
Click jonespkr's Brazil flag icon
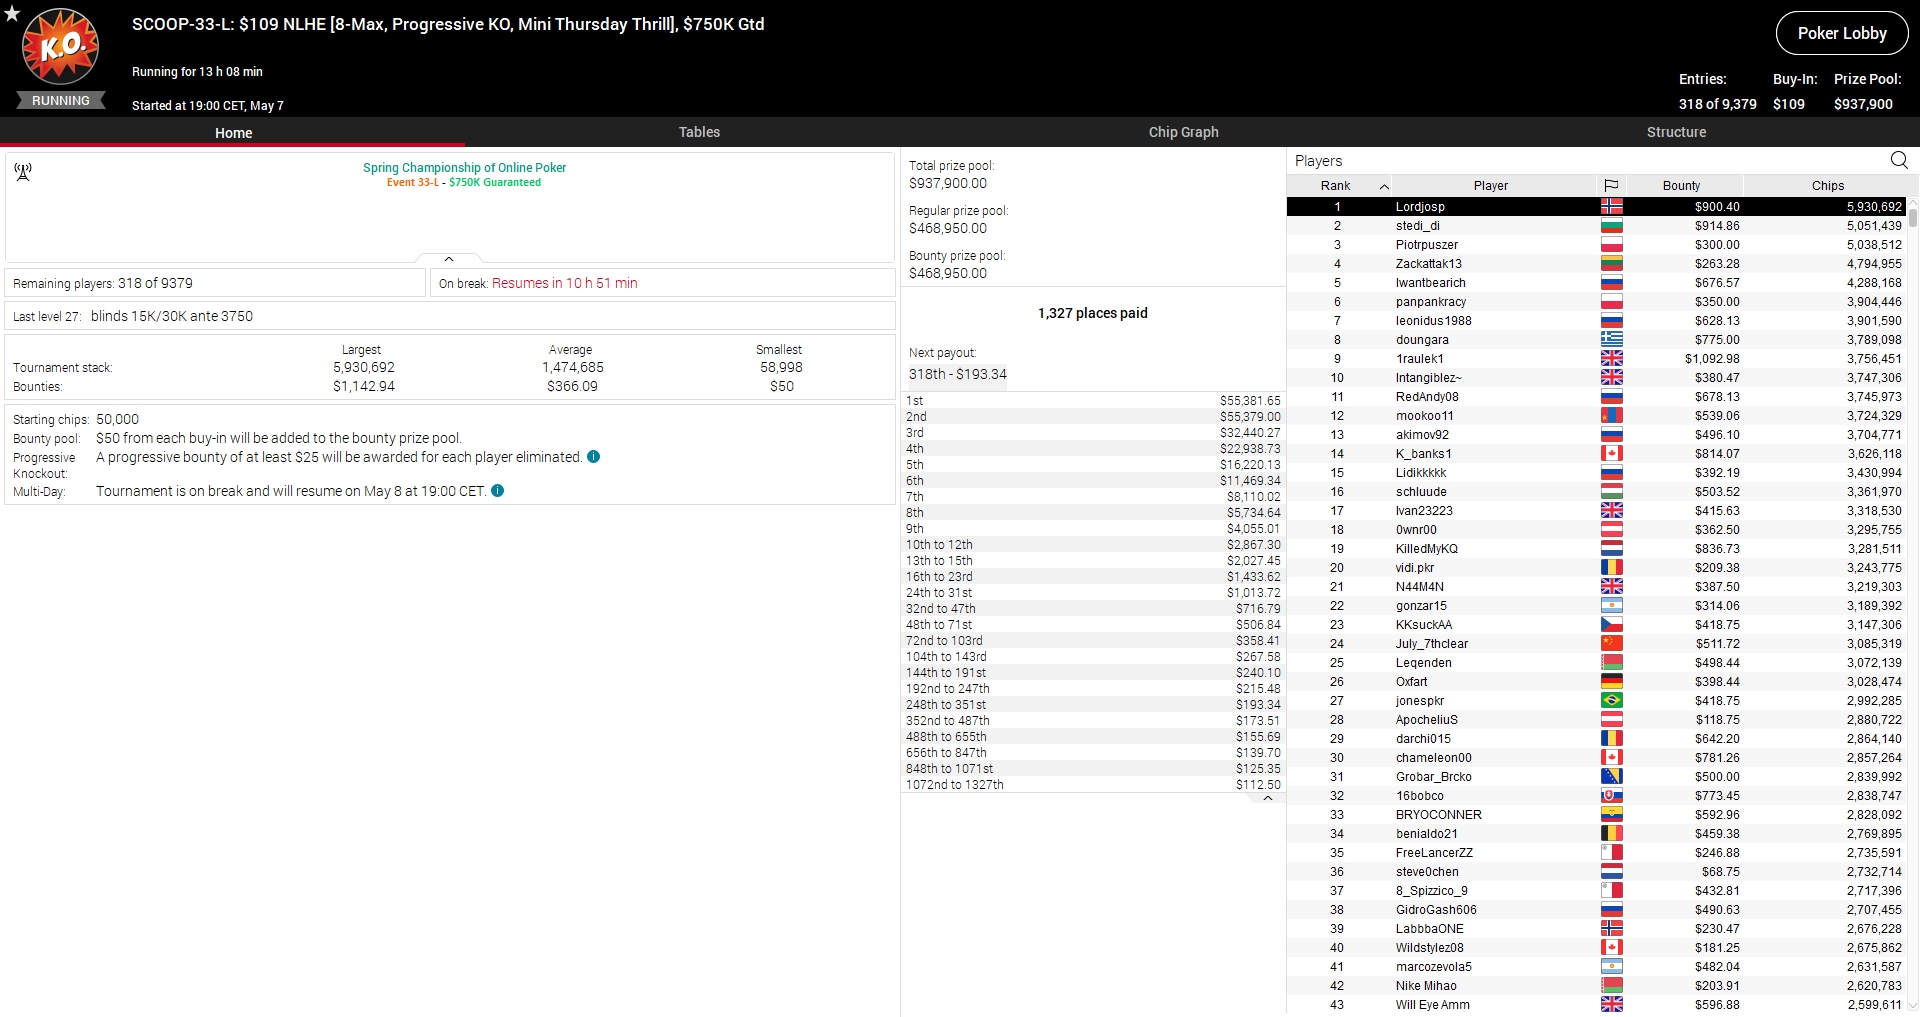(1611, 701)
